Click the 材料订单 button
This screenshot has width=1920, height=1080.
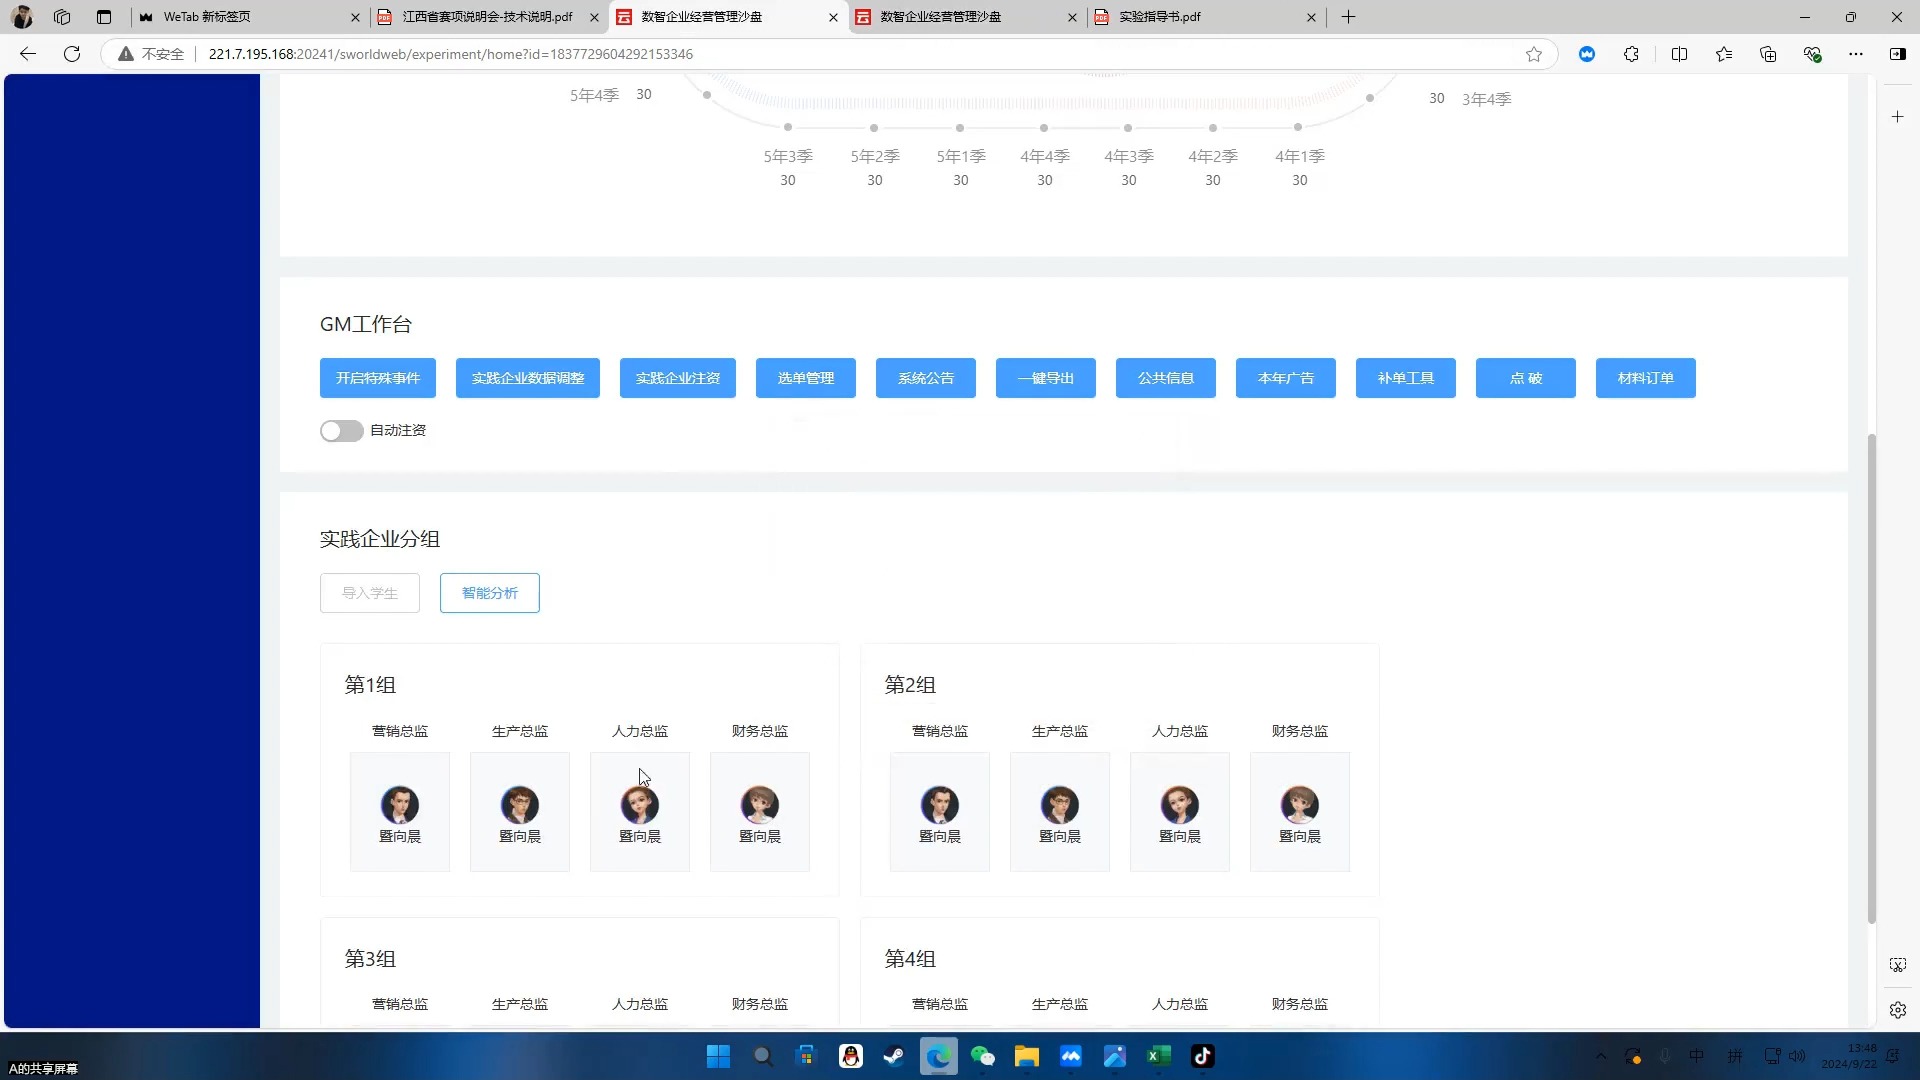click(x=1645, y=378)
